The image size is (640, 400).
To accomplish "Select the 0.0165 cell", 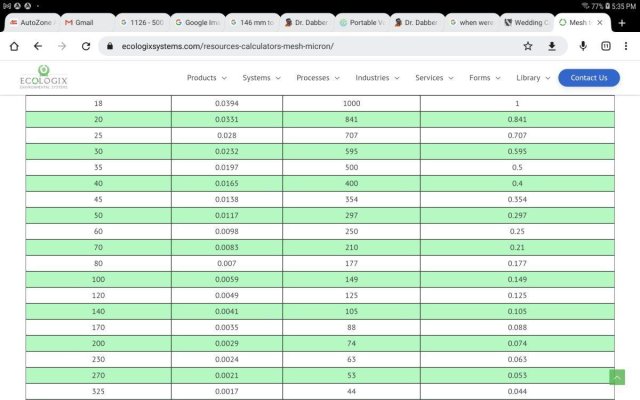I will point(227,183).
